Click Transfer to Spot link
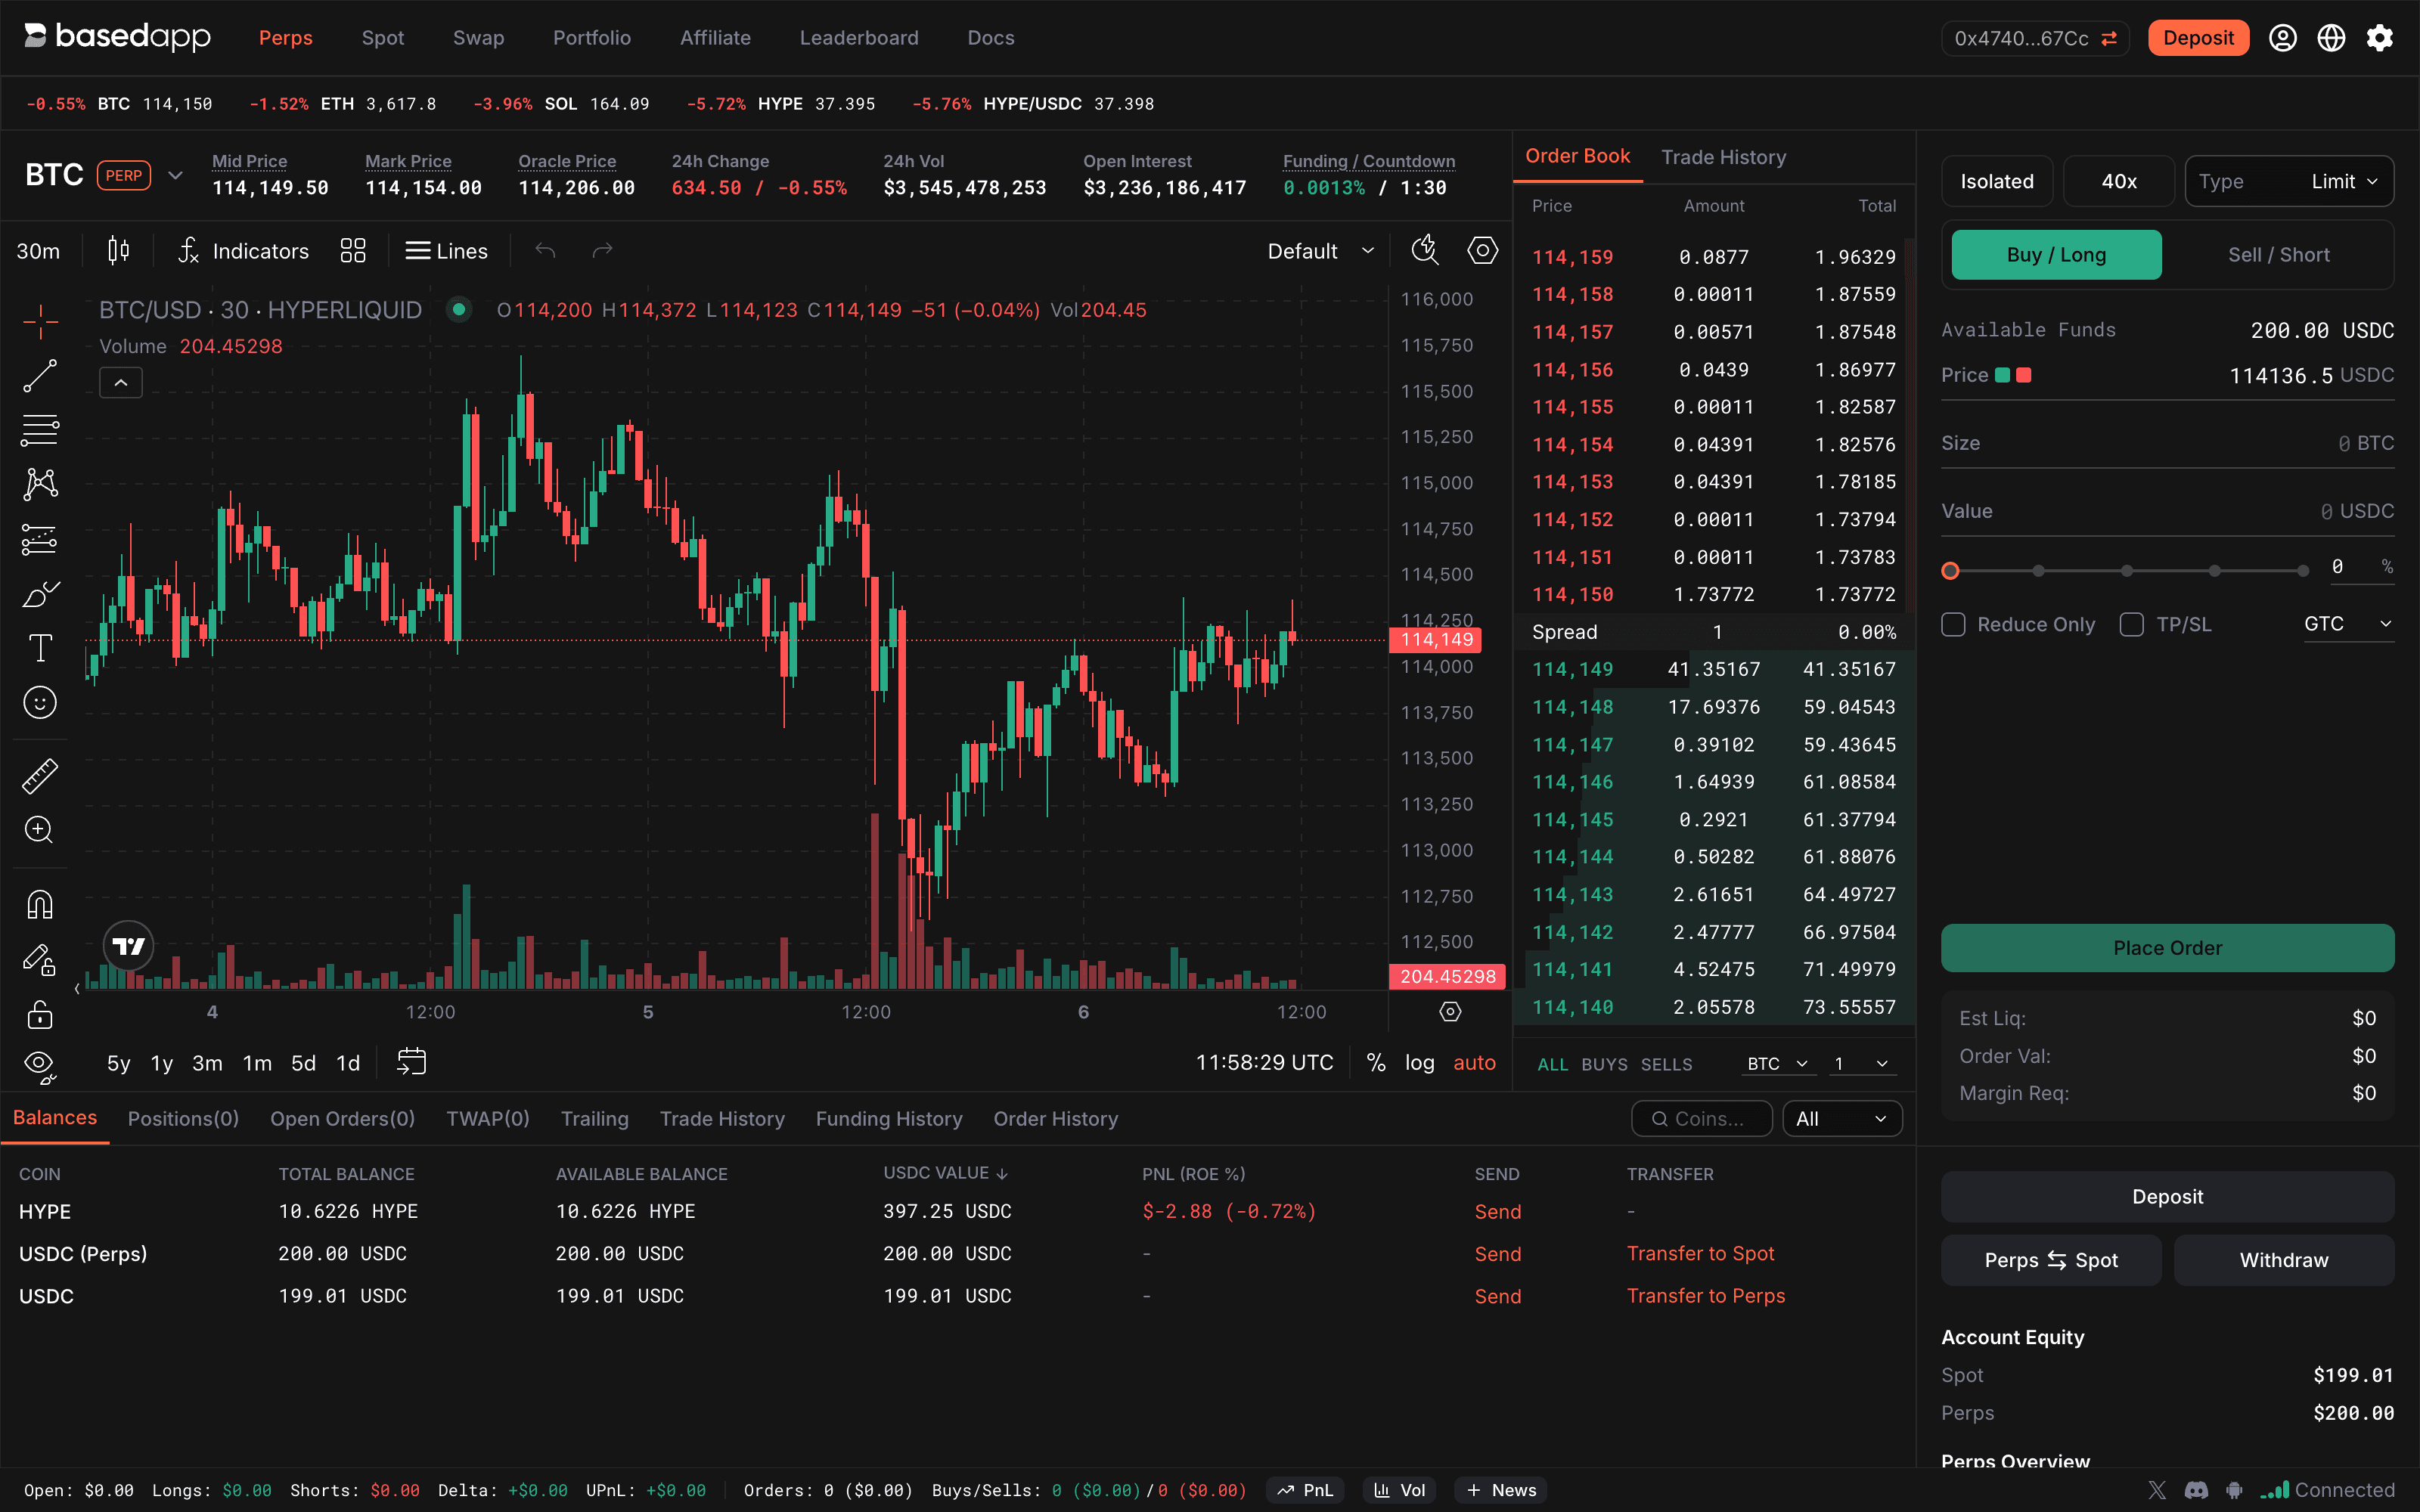 coord(1700,1253)
